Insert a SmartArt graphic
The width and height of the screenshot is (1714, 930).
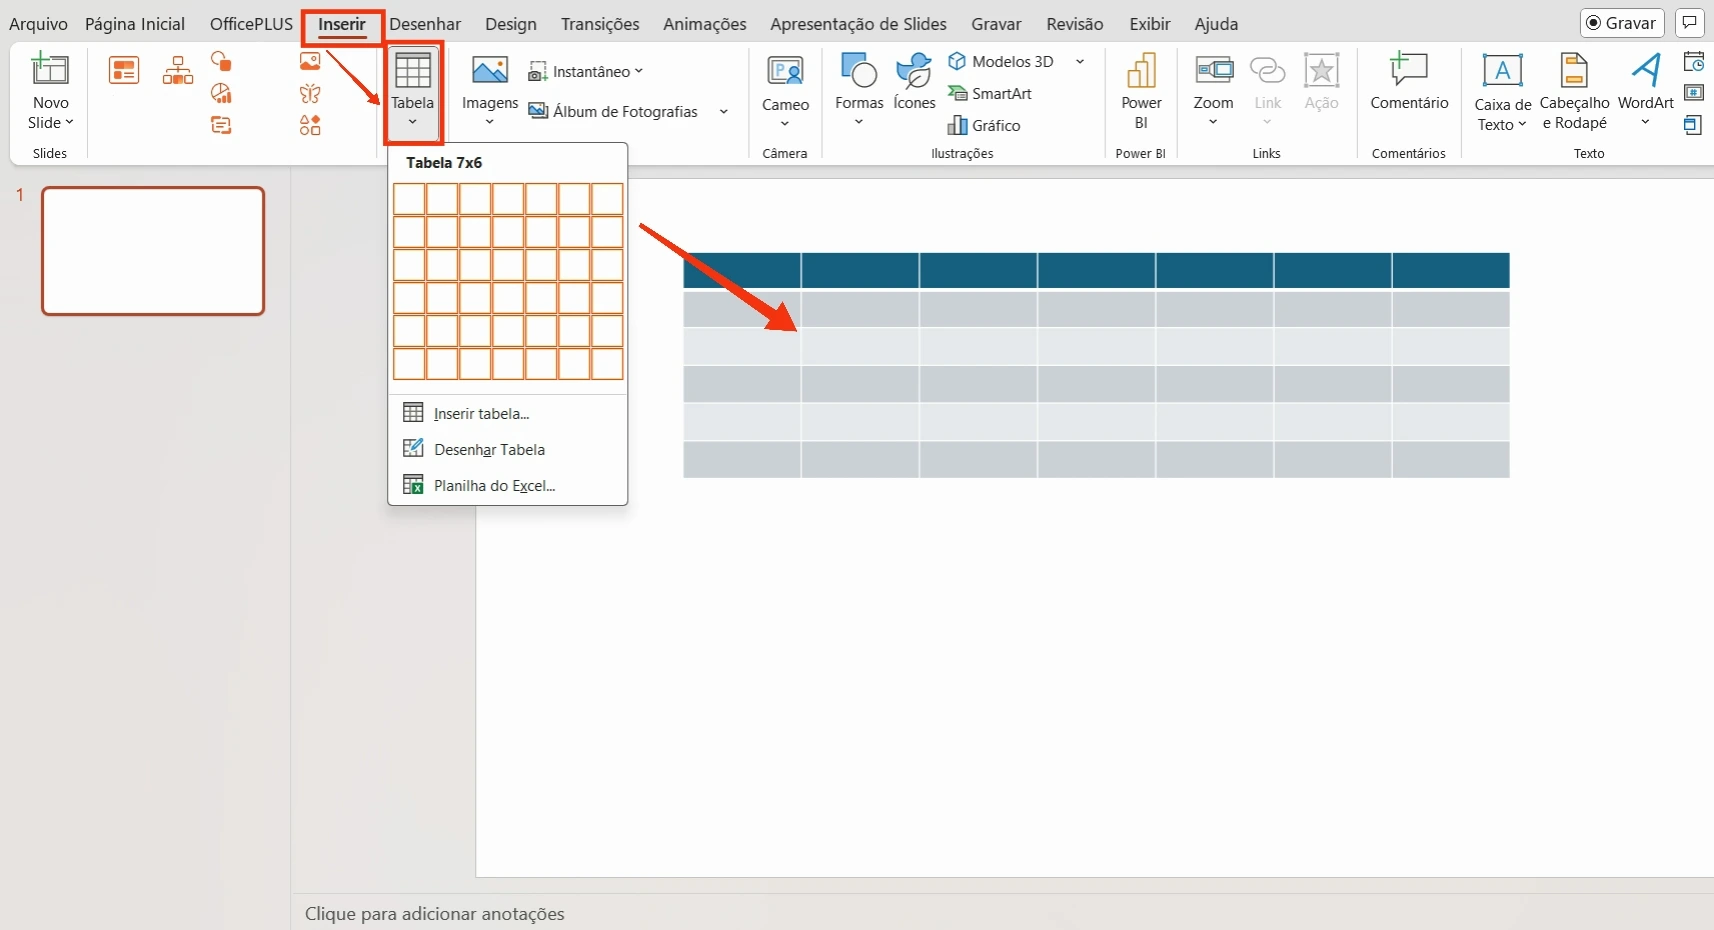tap(990, 93)
